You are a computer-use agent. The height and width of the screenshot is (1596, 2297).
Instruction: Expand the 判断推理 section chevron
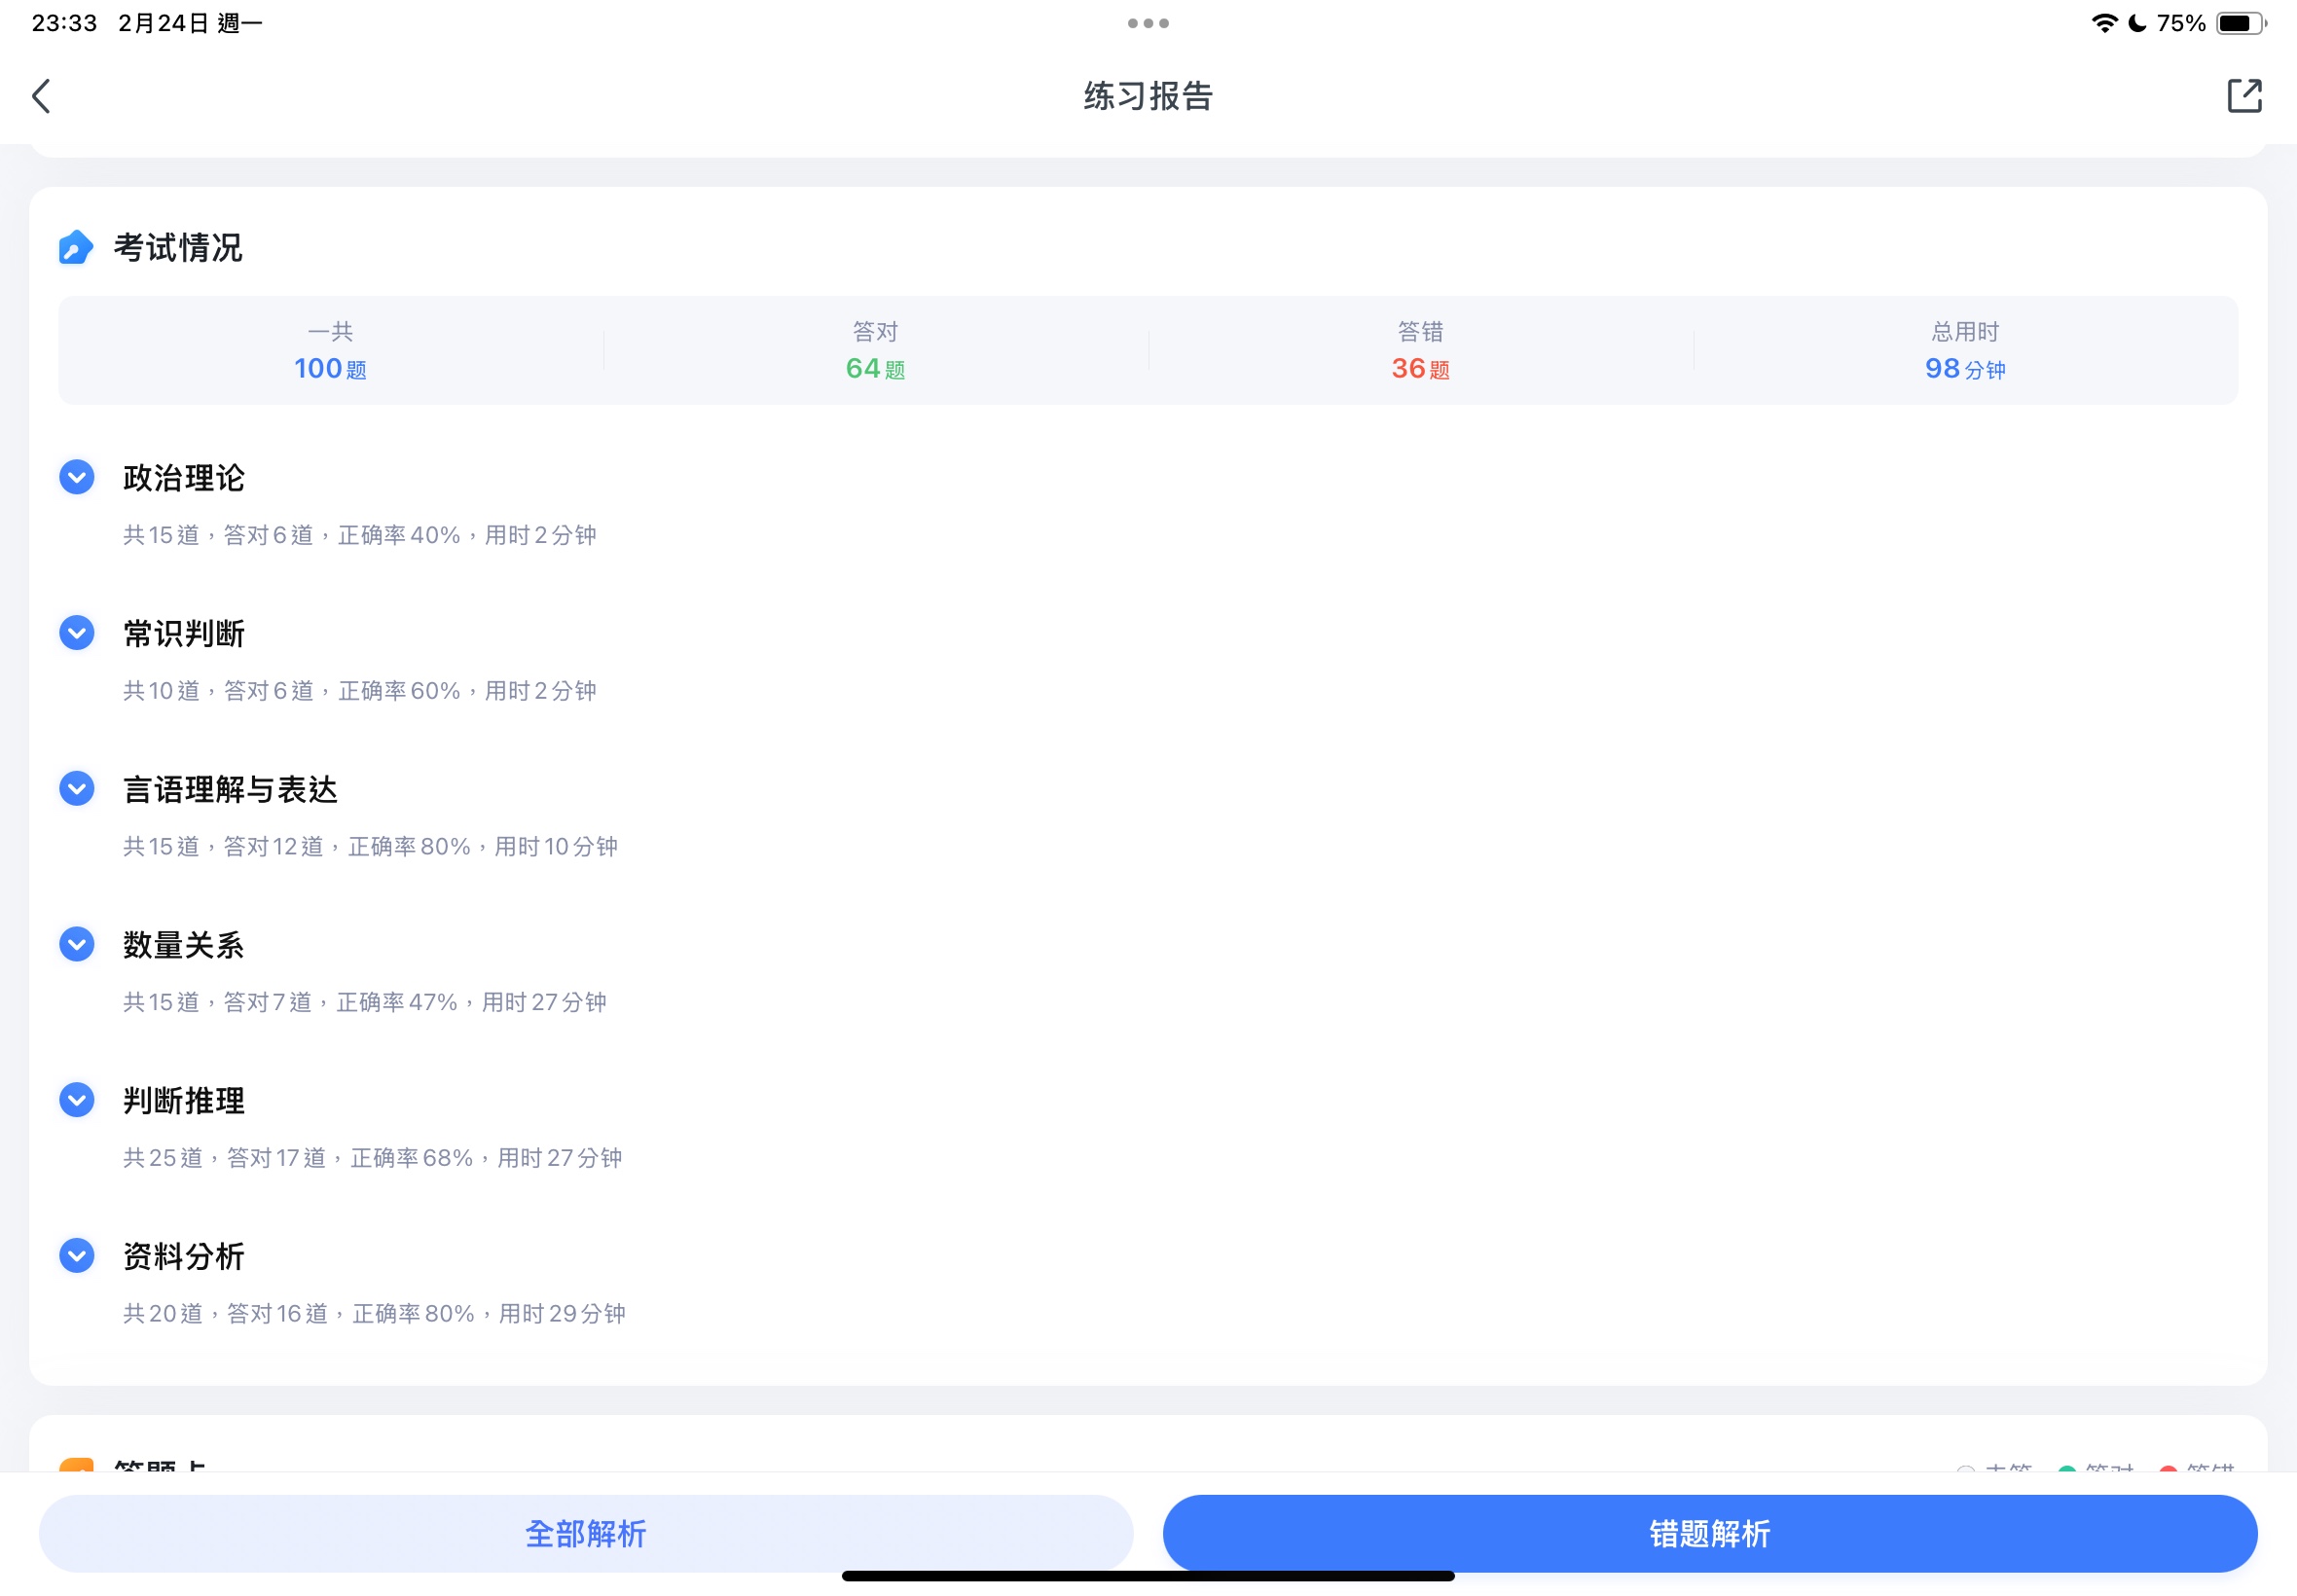[x=77, y=1100]
